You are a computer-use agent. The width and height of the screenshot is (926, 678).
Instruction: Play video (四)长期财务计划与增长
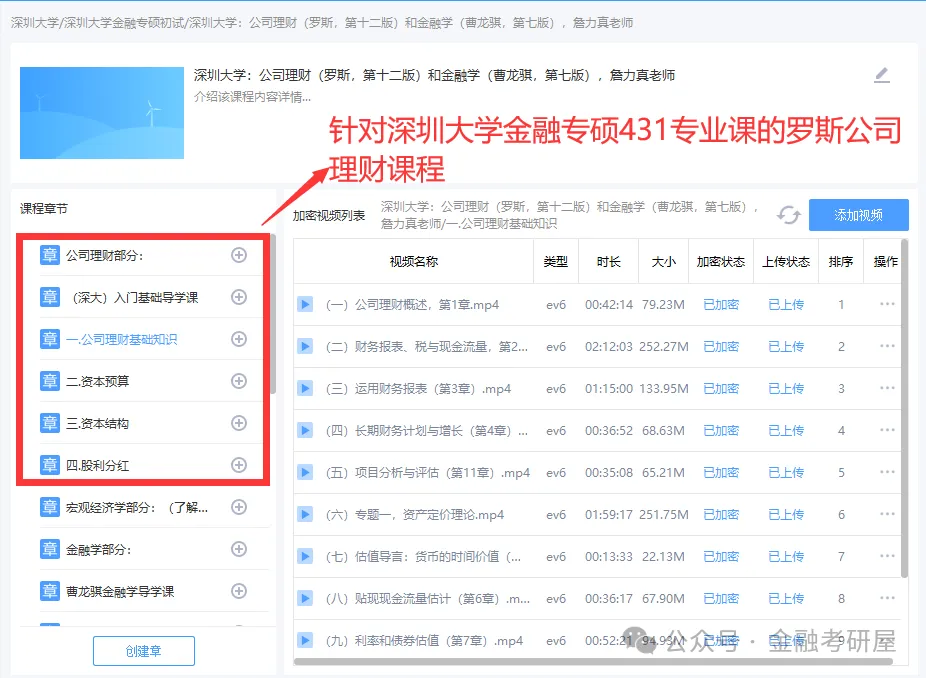tap(305, 431)
